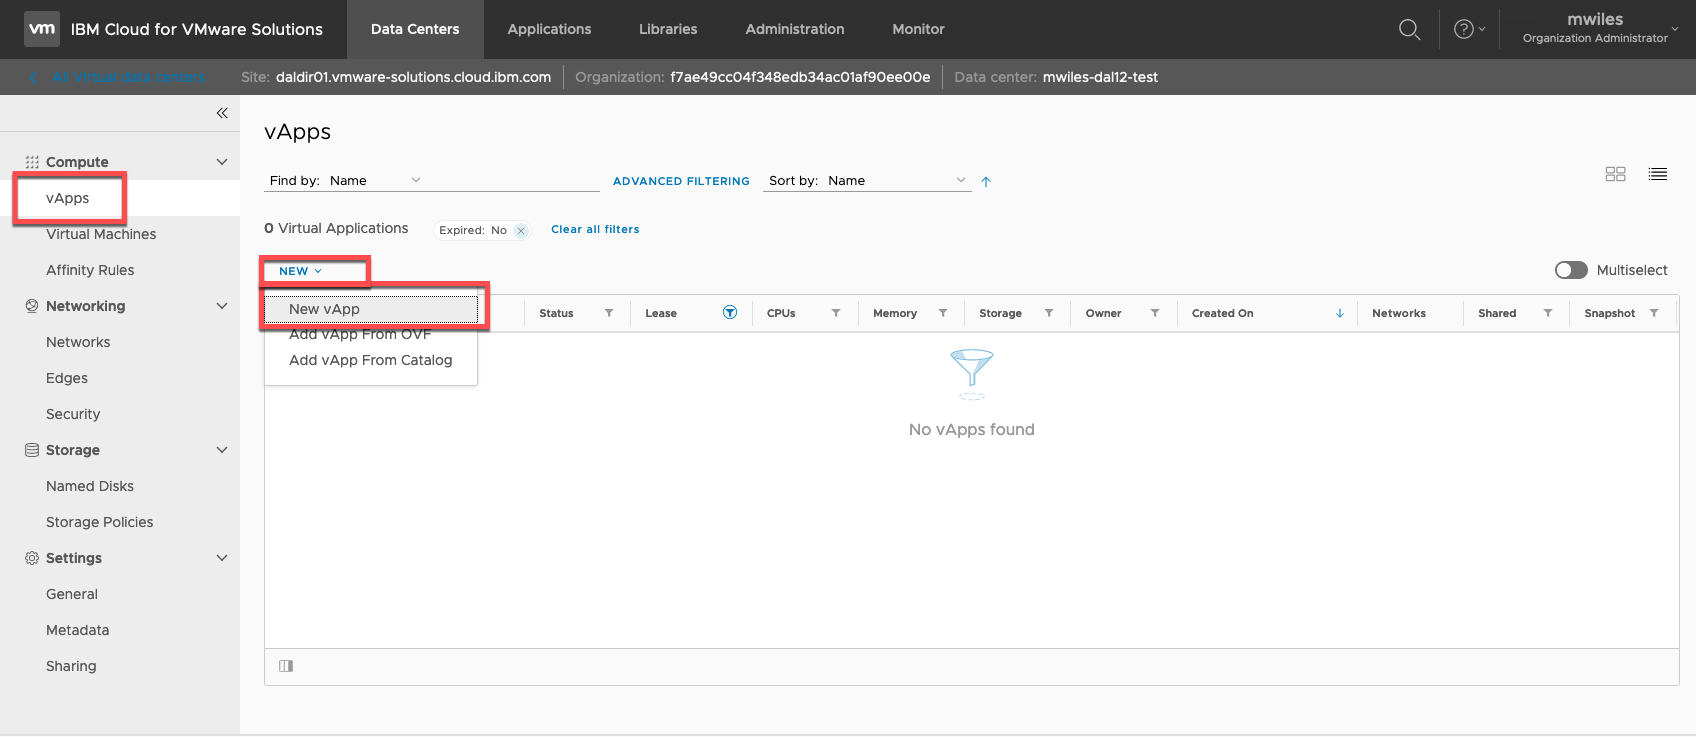Collapse the Networking section
The width and height of the screenshot is (1696, 737).
pyautogui.click(x=222, y=306)
